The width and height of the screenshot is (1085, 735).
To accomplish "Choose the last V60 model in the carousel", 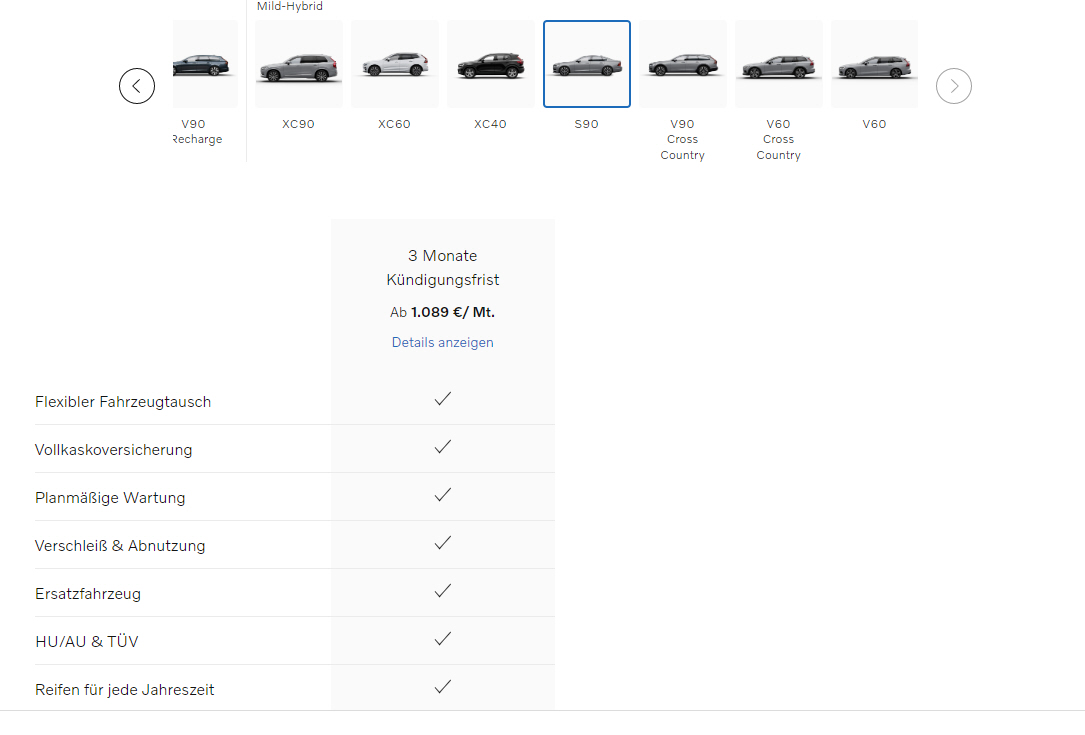I will point(874,65).
